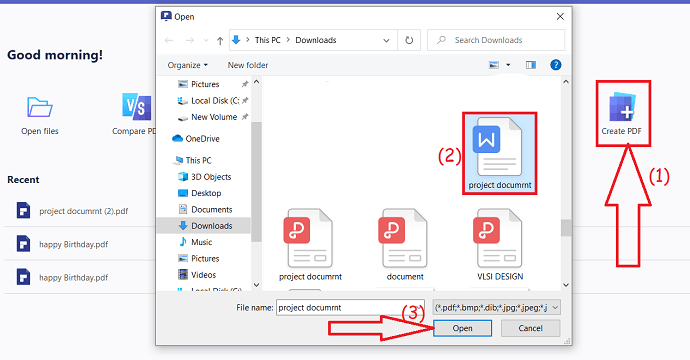Click the 3D Objects cube icon
The width and height of the screenshot is (690, 360).
[183, 177]
